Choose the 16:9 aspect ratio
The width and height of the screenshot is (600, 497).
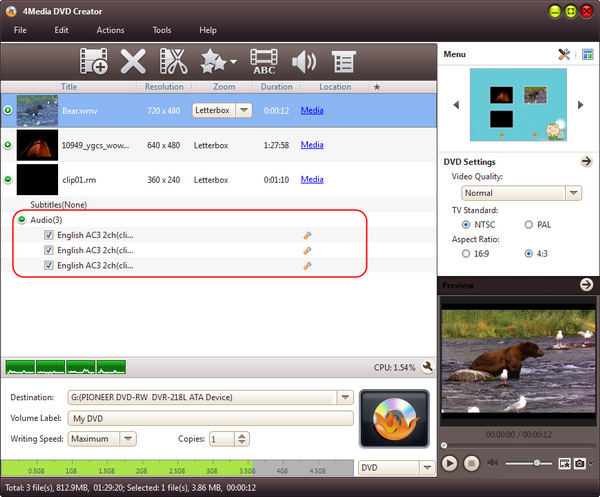point(466,254)
